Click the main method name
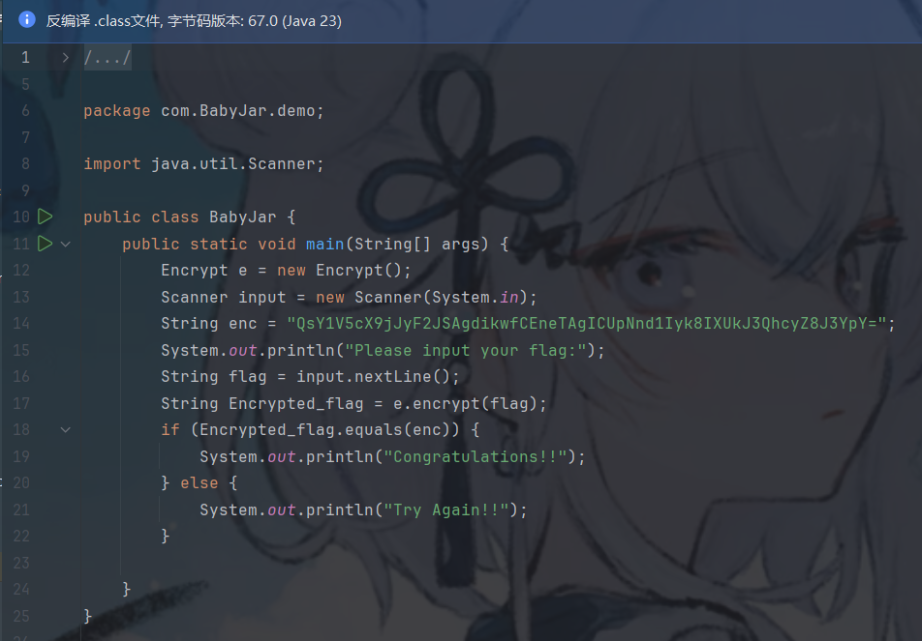Screen dimensions: 924x641 tap(325, 244)
